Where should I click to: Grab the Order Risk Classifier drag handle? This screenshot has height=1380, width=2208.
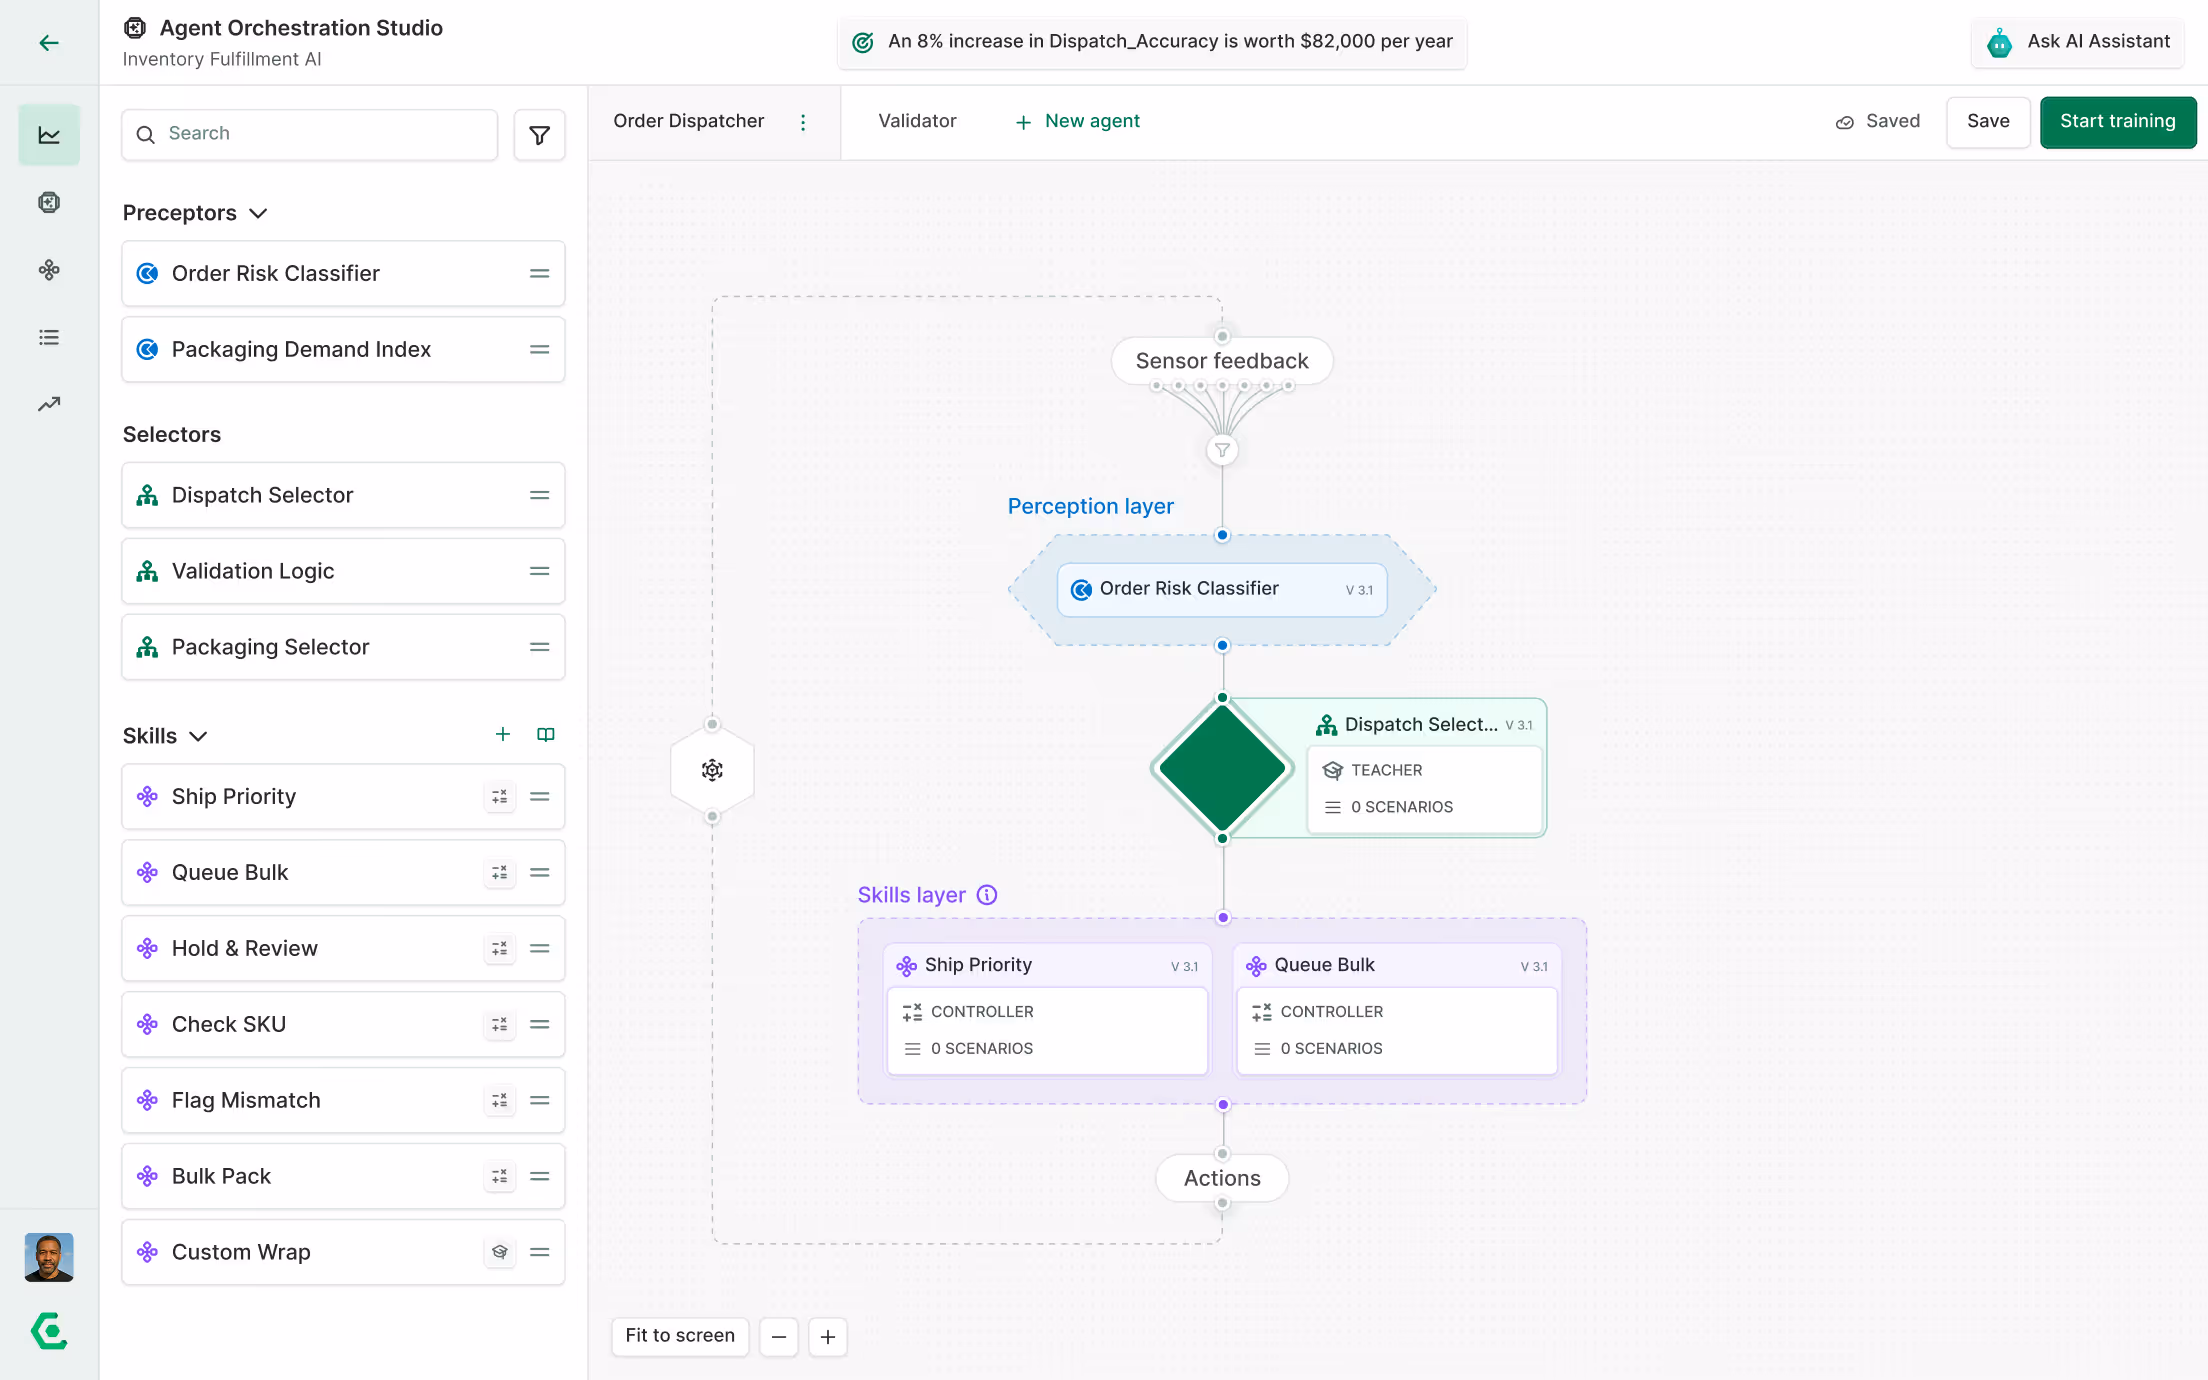(539, 273)
